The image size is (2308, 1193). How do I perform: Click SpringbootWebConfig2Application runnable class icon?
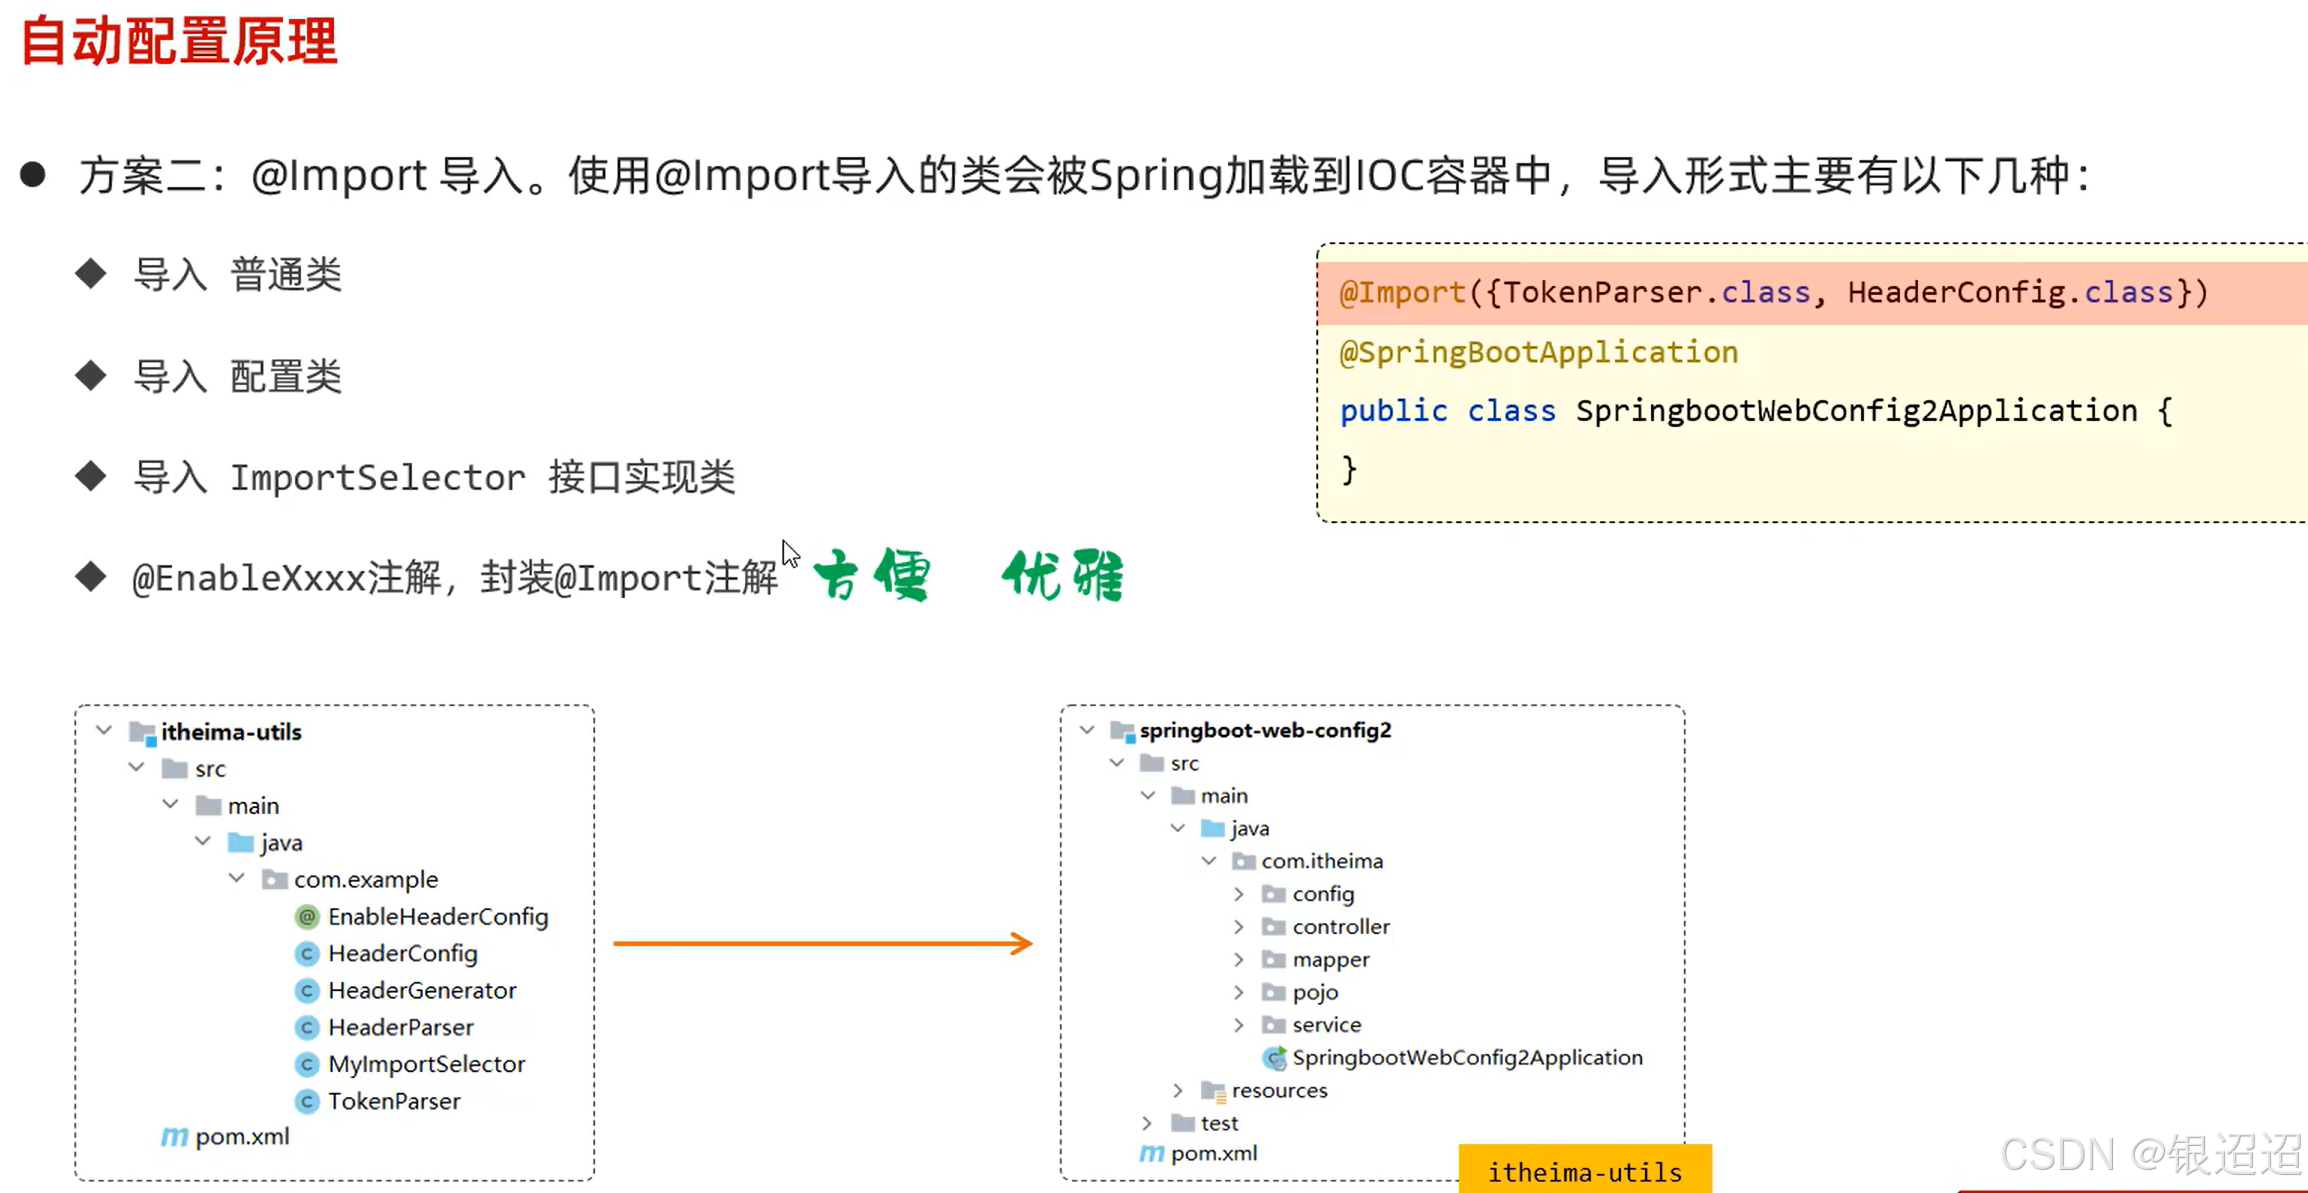(1274, 1057)
